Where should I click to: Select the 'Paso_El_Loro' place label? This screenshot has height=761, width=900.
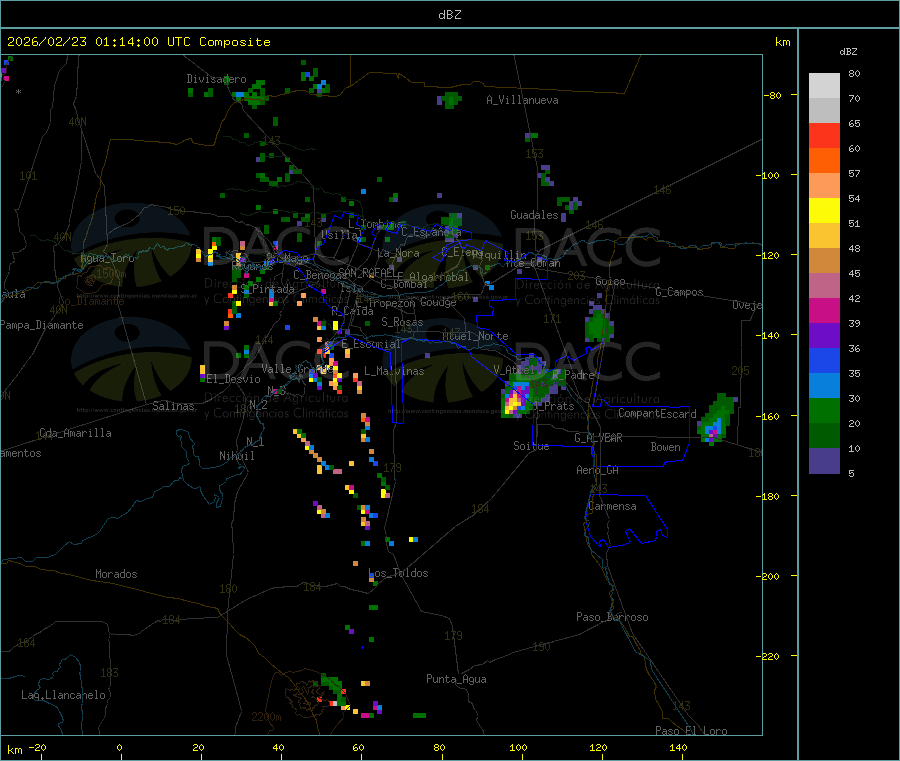(x=692, y=731)
